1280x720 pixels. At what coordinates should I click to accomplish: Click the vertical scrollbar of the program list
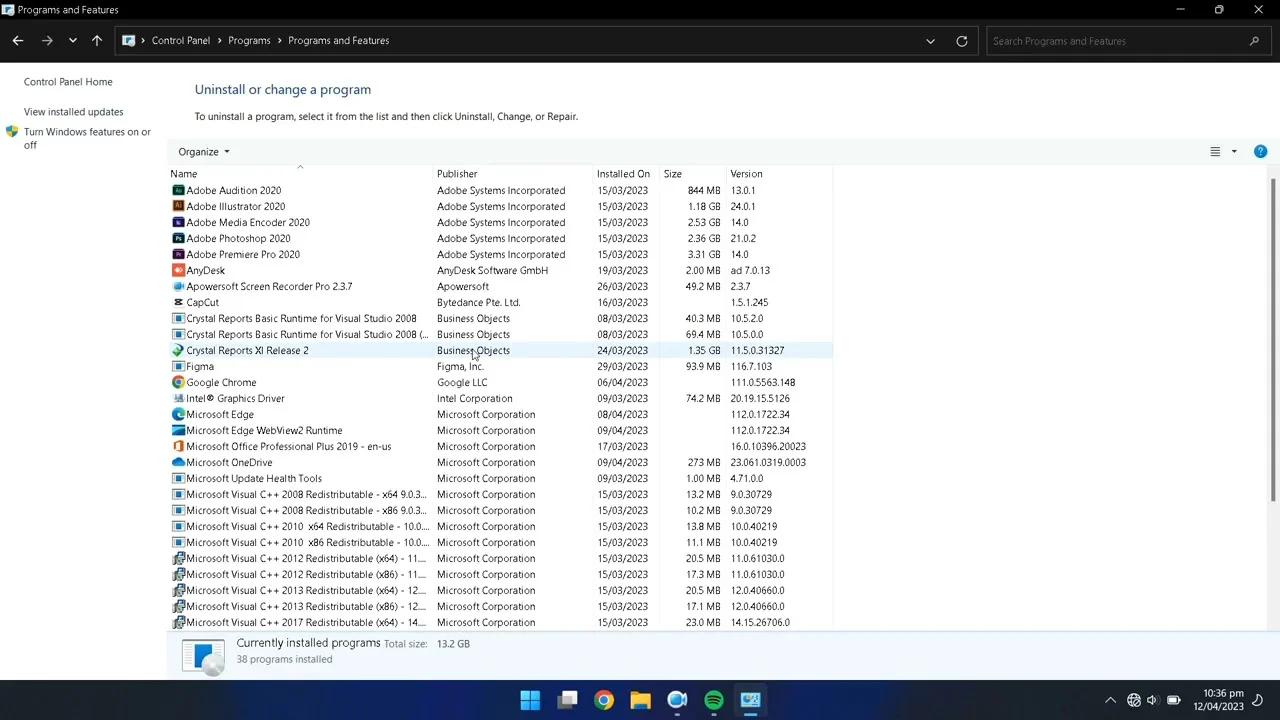tap(1273, 340)
